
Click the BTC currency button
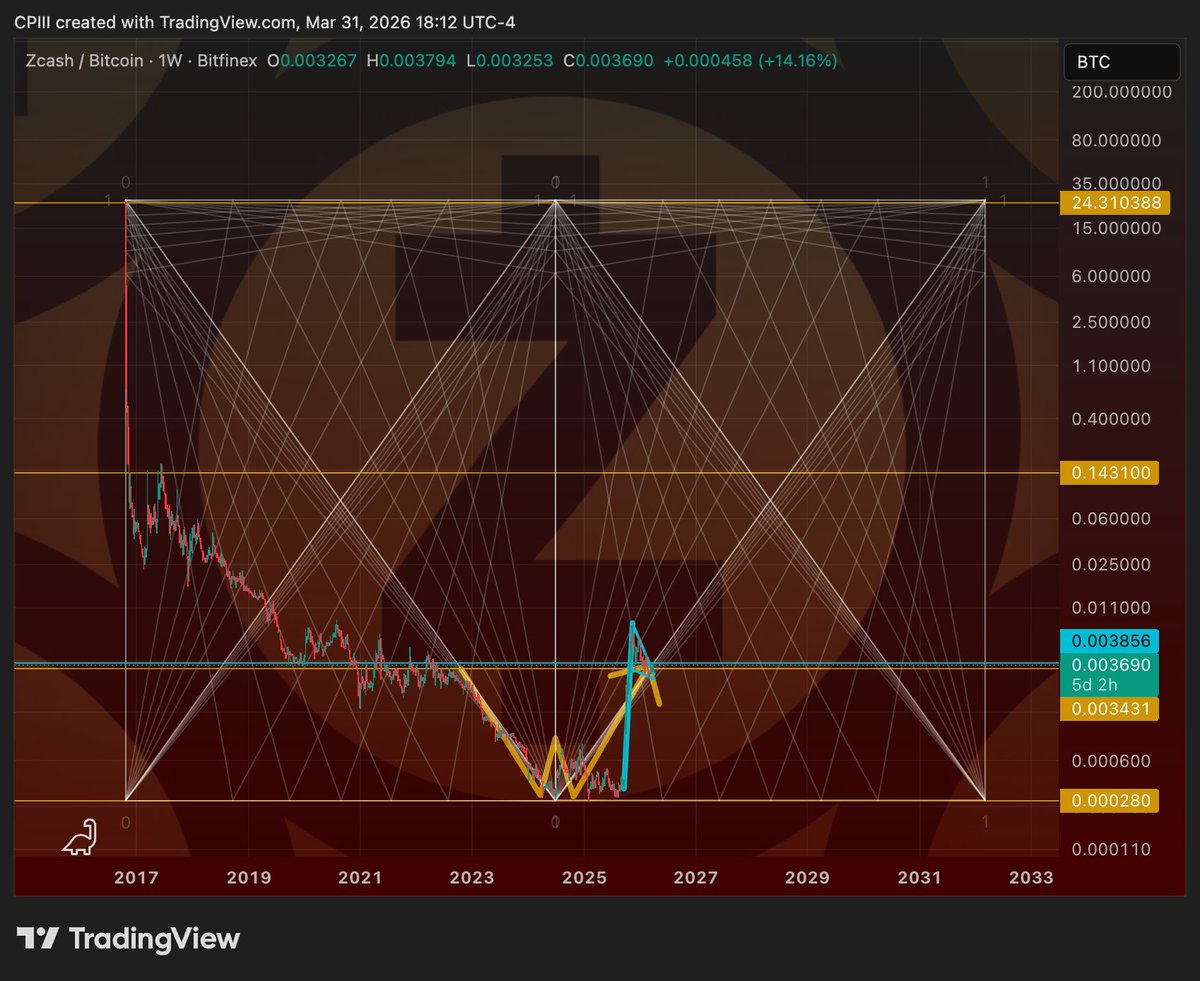[1122, 62]
